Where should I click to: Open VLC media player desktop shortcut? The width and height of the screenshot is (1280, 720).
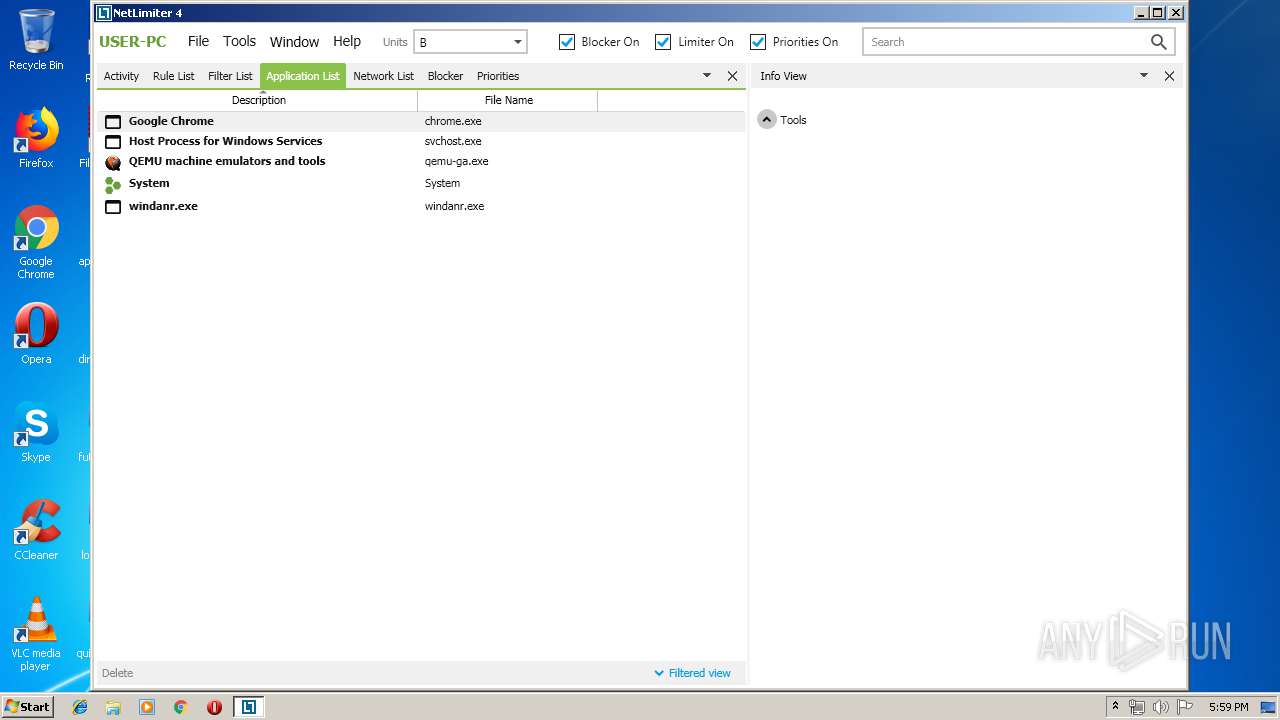point(36,635)
